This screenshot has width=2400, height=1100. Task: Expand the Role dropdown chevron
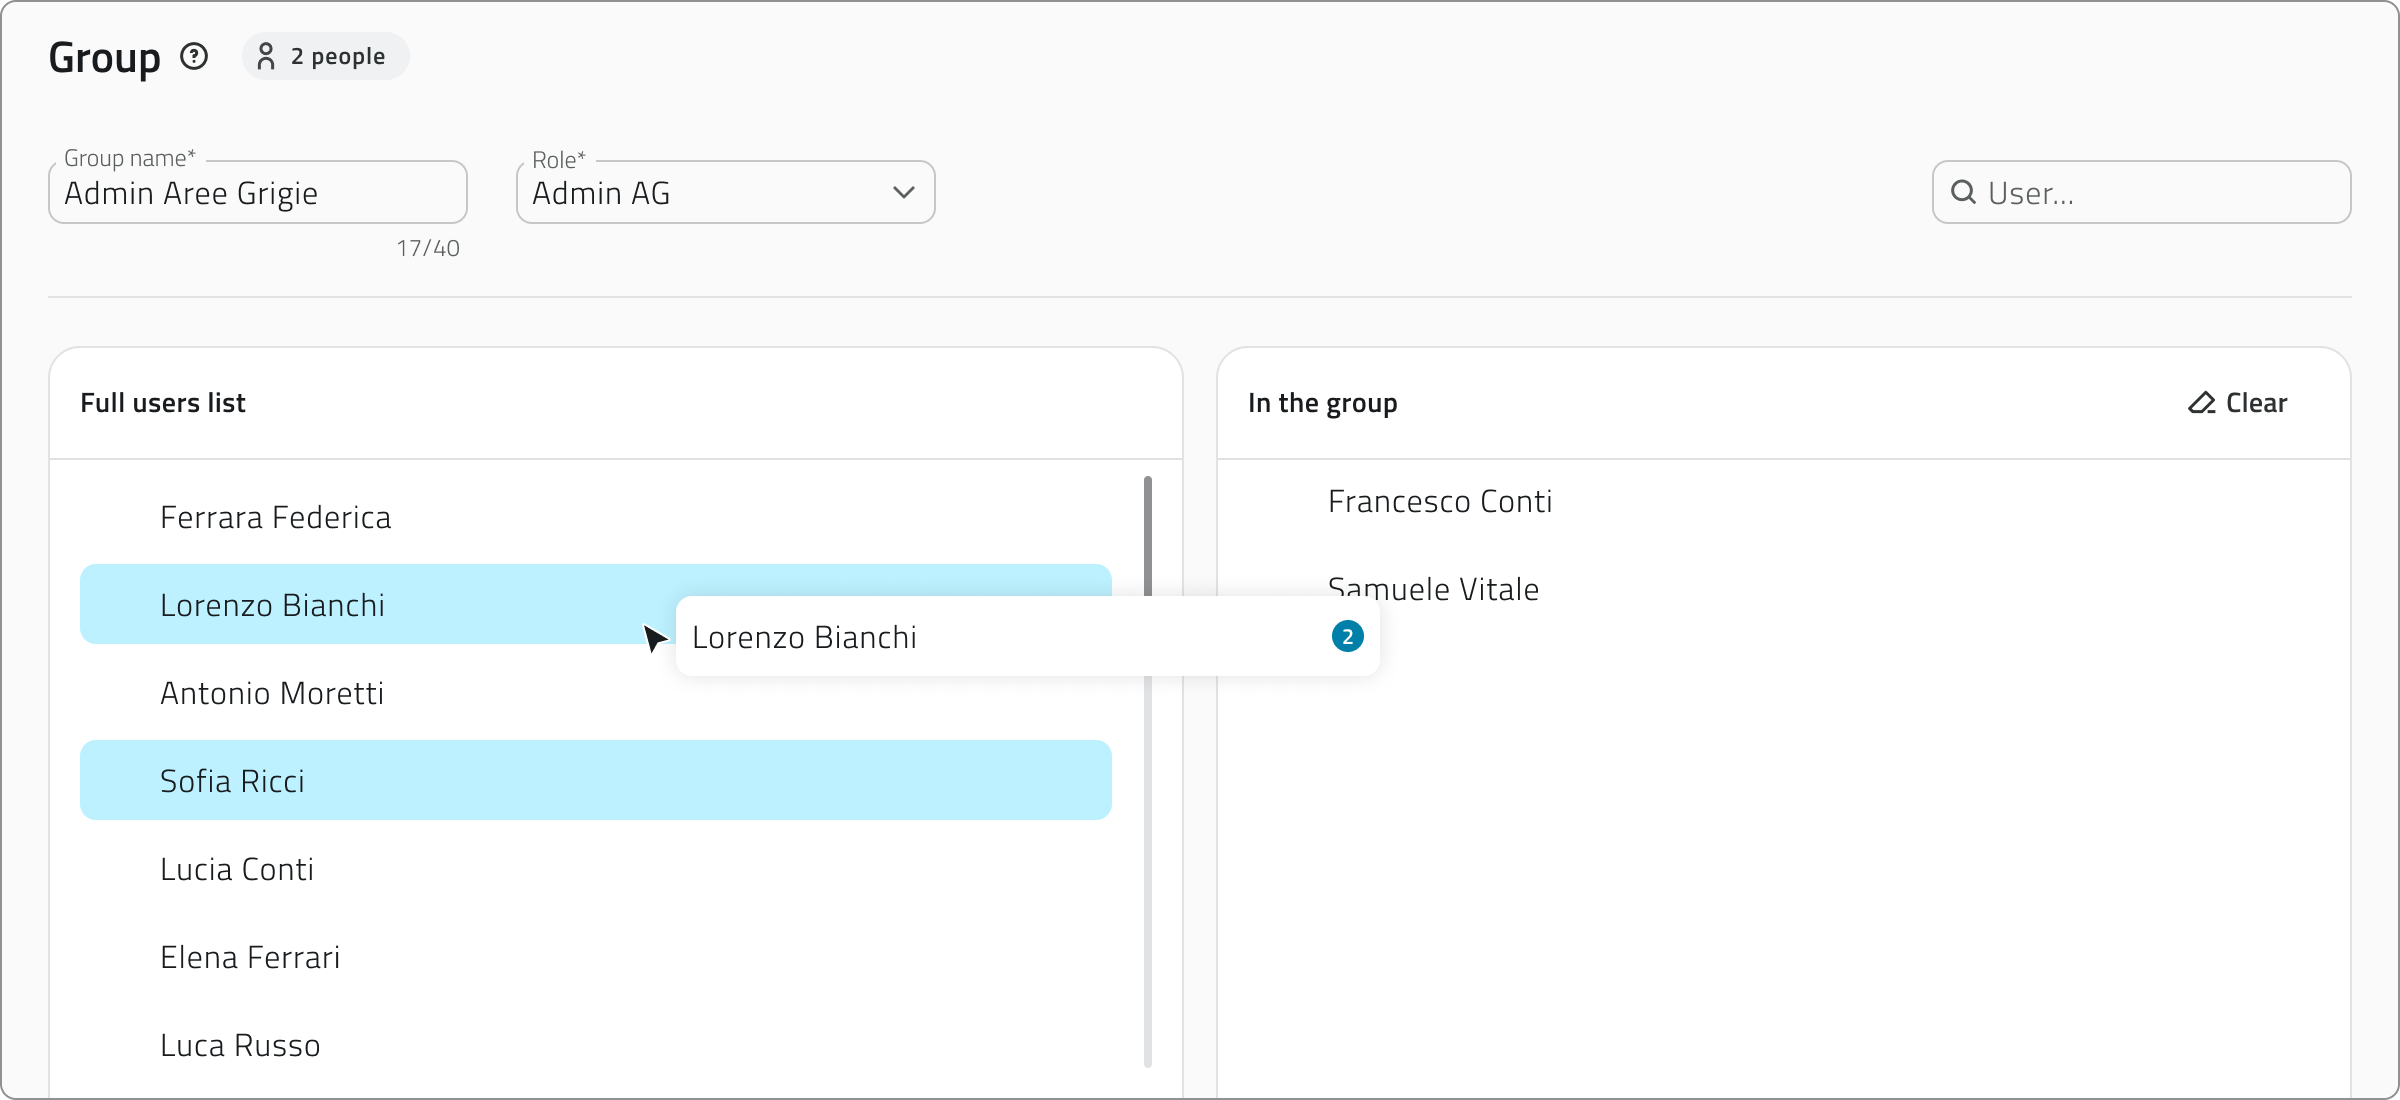tap(903, 192)
